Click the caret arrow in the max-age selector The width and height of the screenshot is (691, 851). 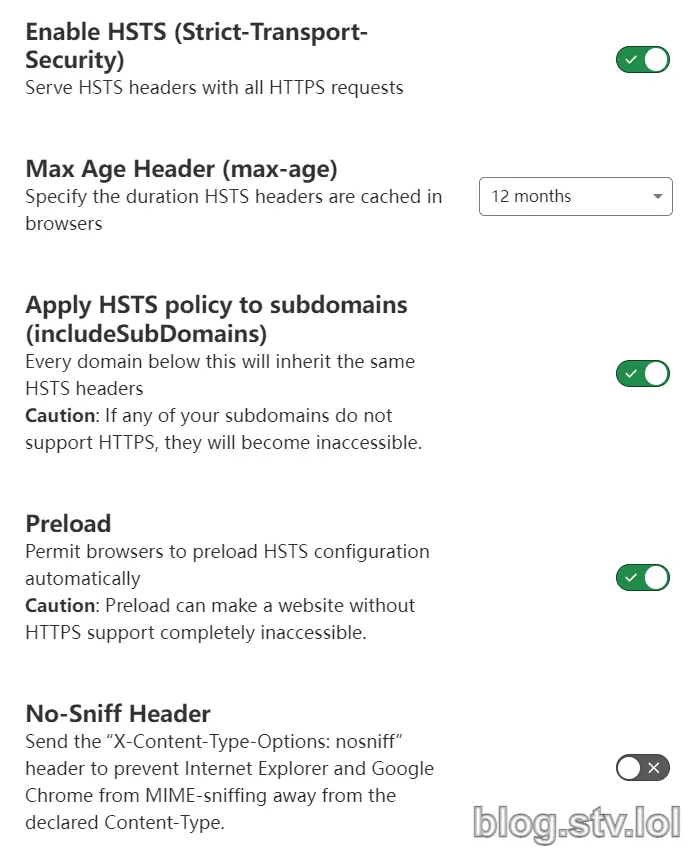point(657,197)
